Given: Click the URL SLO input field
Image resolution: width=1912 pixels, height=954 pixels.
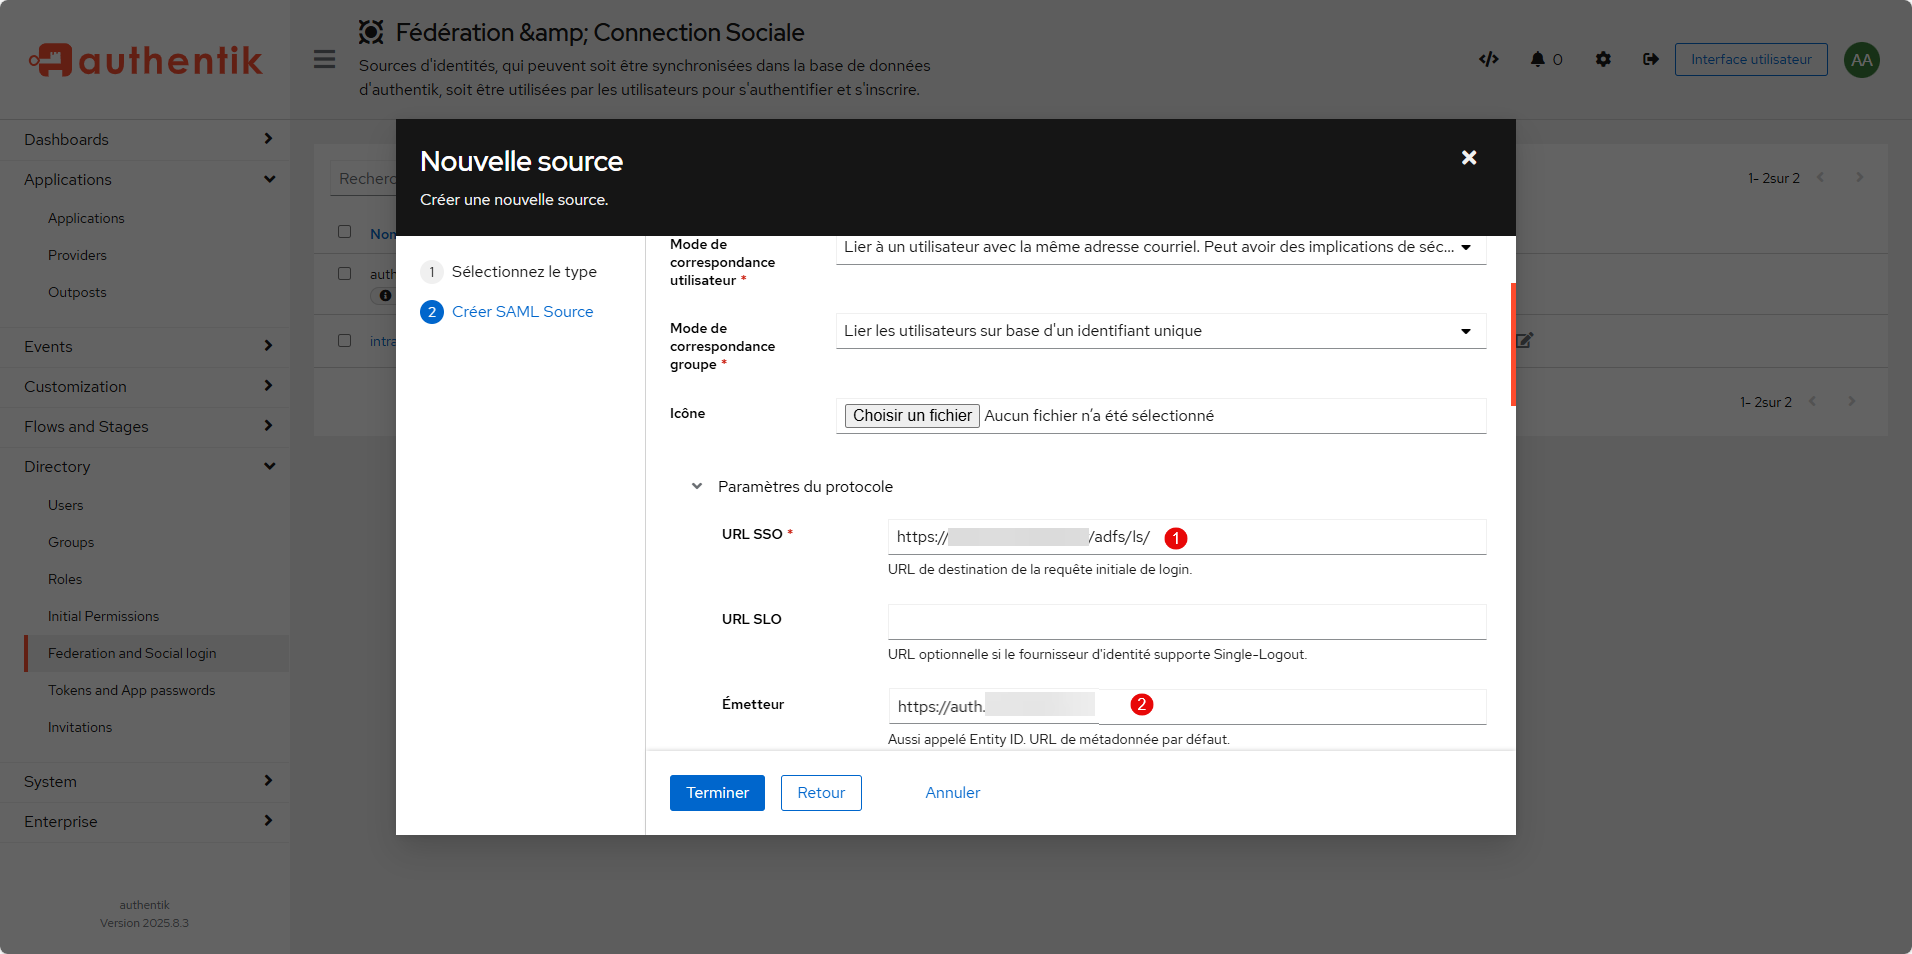Looking at the screenshot, I should click(x=1186, y=621).
